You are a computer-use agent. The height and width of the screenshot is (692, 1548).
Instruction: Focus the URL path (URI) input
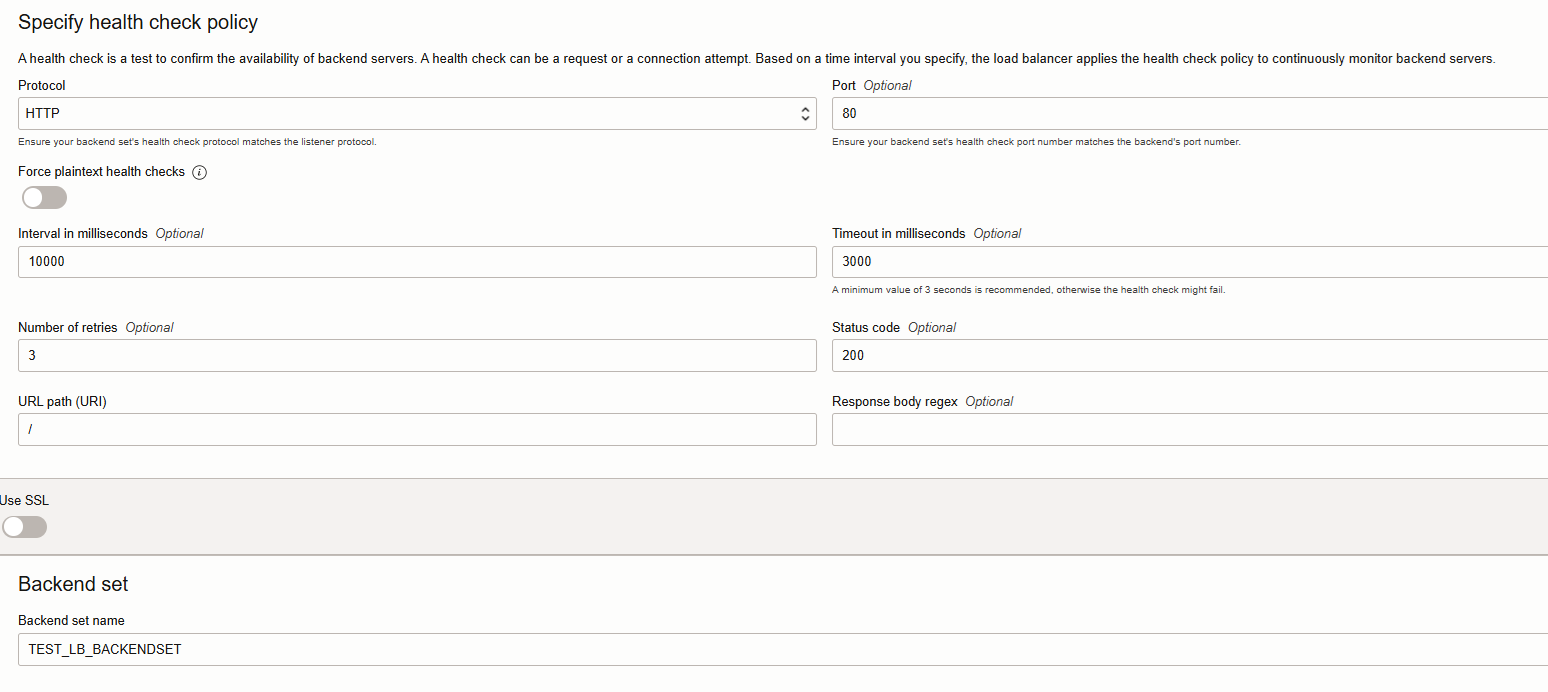417,430
